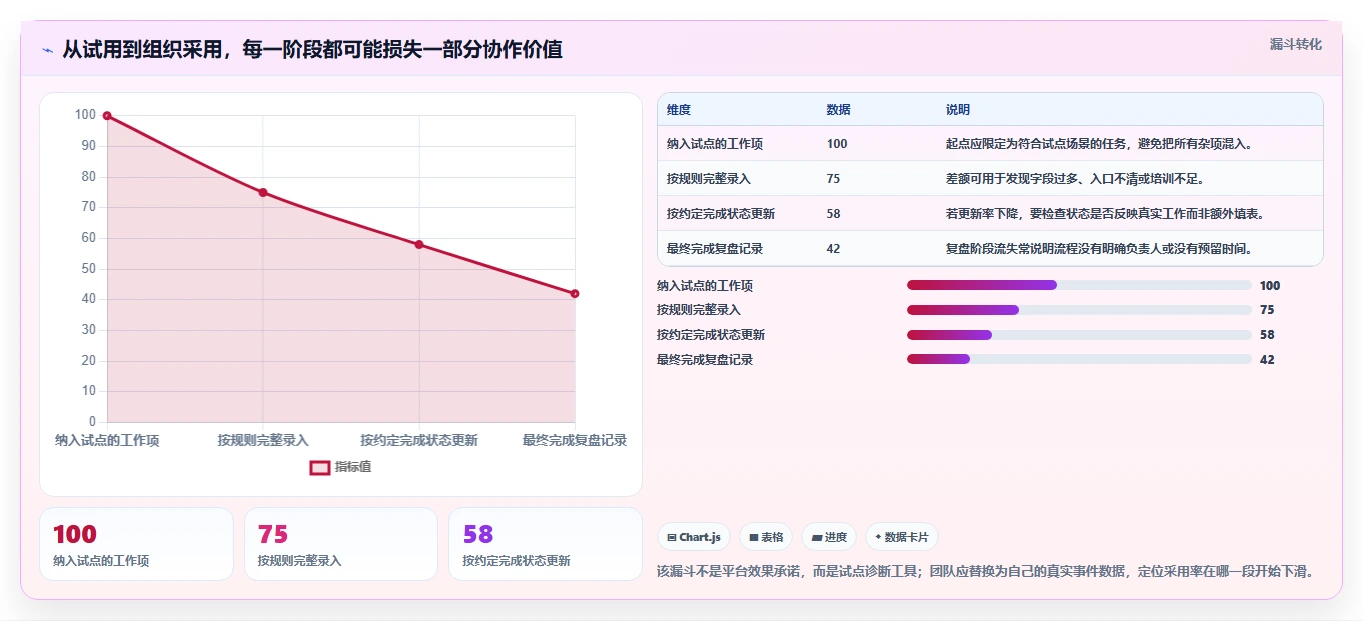Click the progress bar for 纳入试点的工作项
This screenshot has height=621, width=1363.
1079,285
